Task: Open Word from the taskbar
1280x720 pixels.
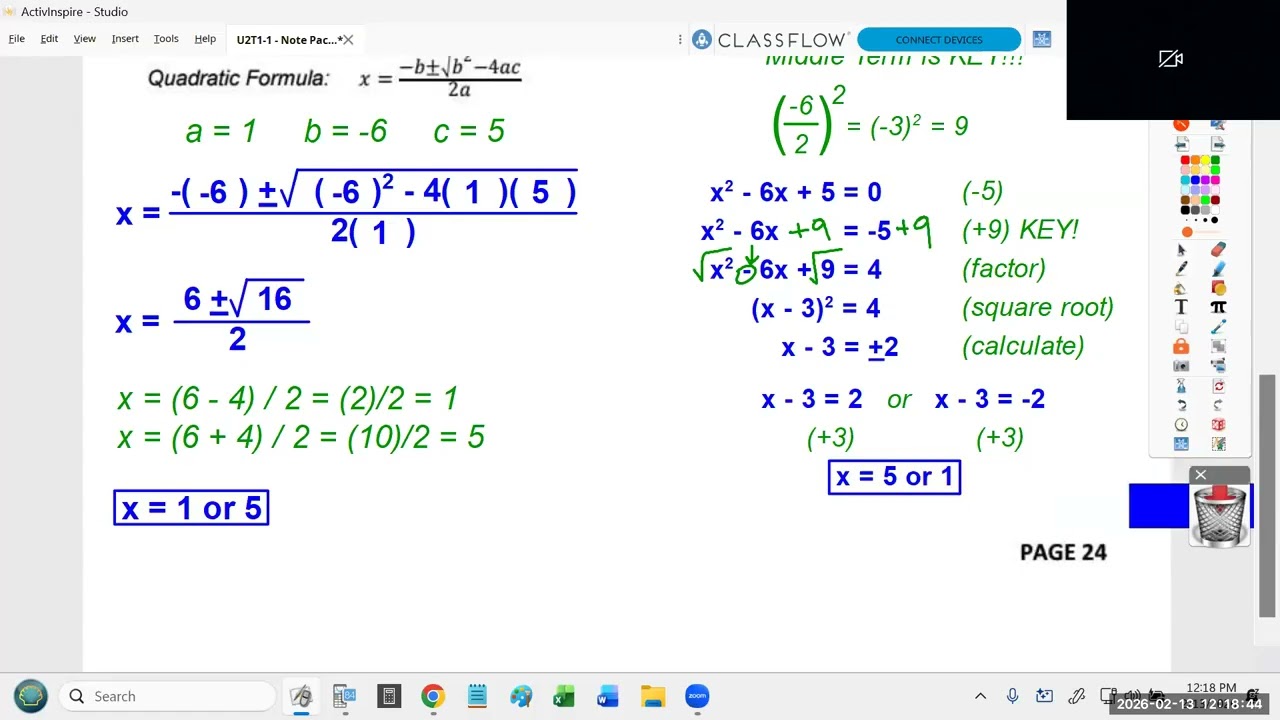Action: pos(608,696)
